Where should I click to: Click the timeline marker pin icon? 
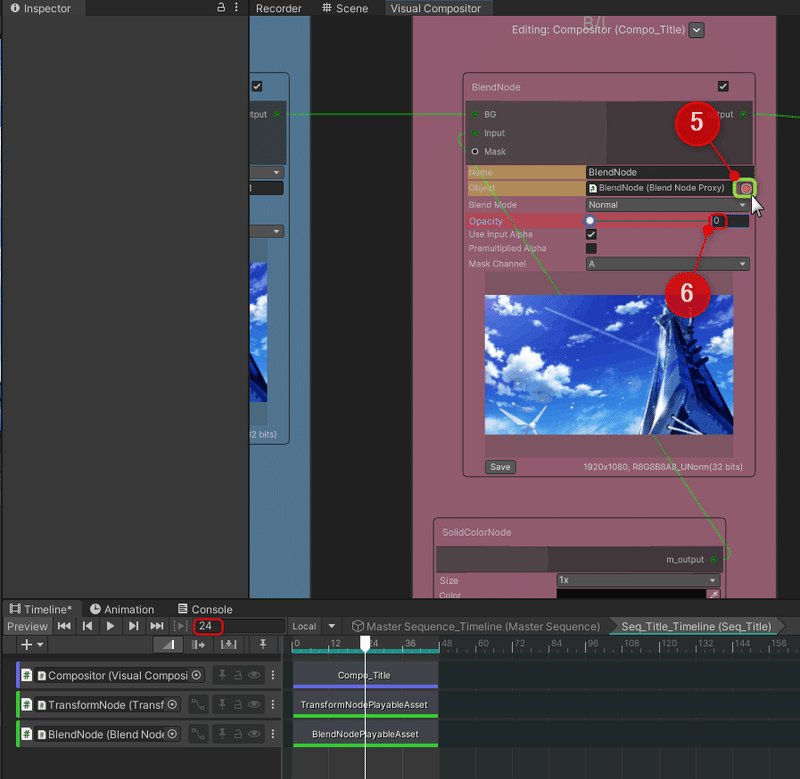click(263, 645)
